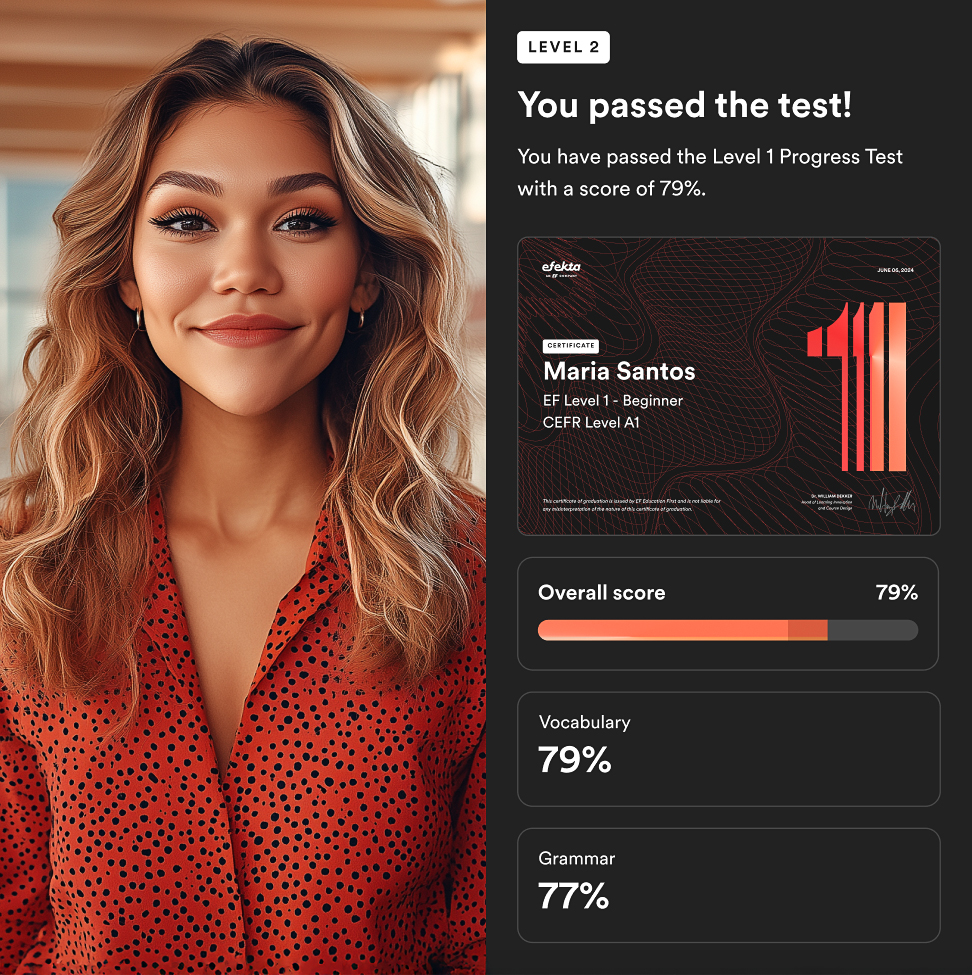
Task: Click the Overall score progress bar
Action: 728,630
